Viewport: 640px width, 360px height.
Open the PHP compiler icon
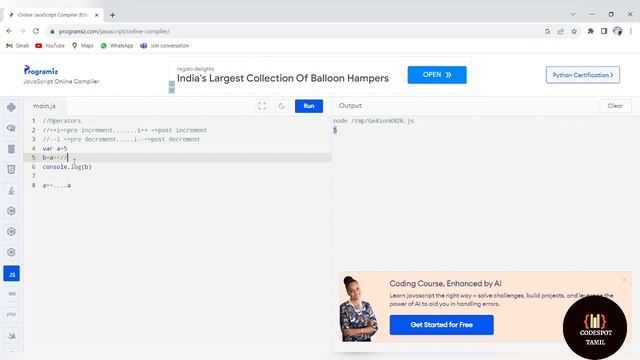[x=11, y=314]
